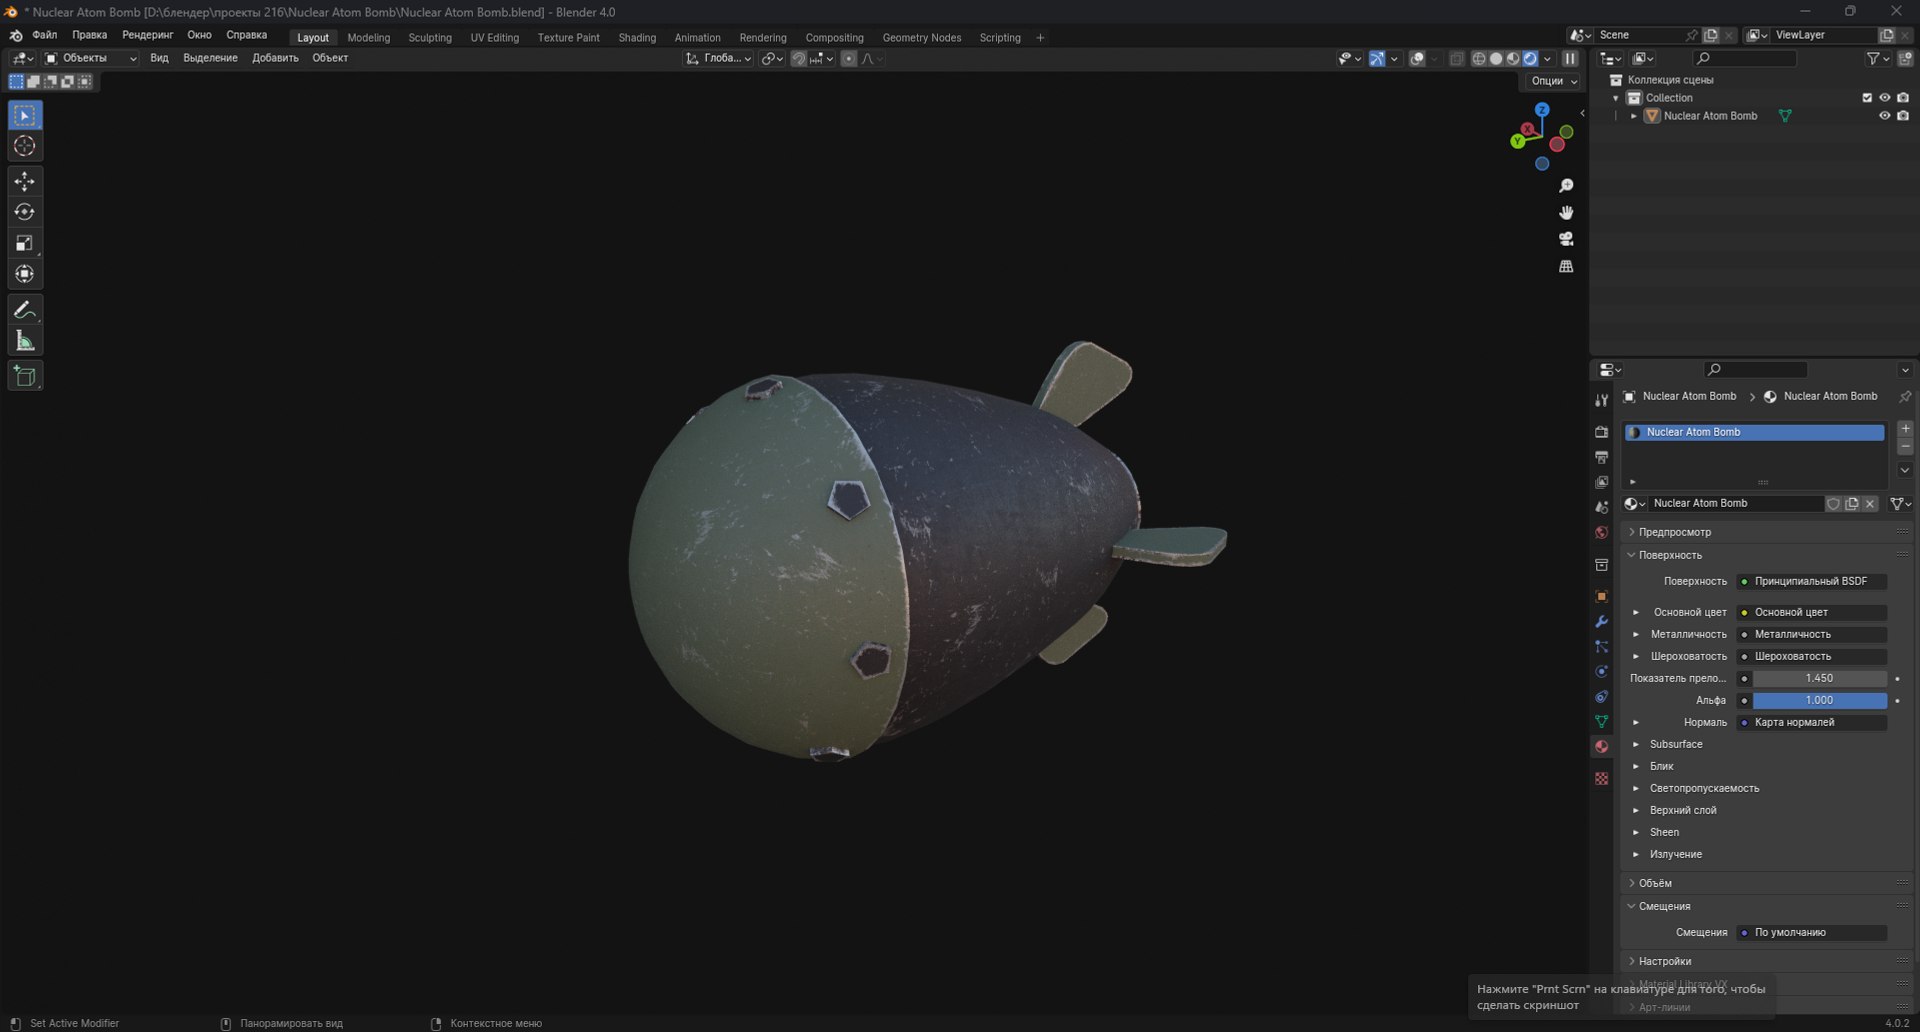Screen dimensions: 1920x1032
Task: Choose the Scale tool
Action: (25, 243)
